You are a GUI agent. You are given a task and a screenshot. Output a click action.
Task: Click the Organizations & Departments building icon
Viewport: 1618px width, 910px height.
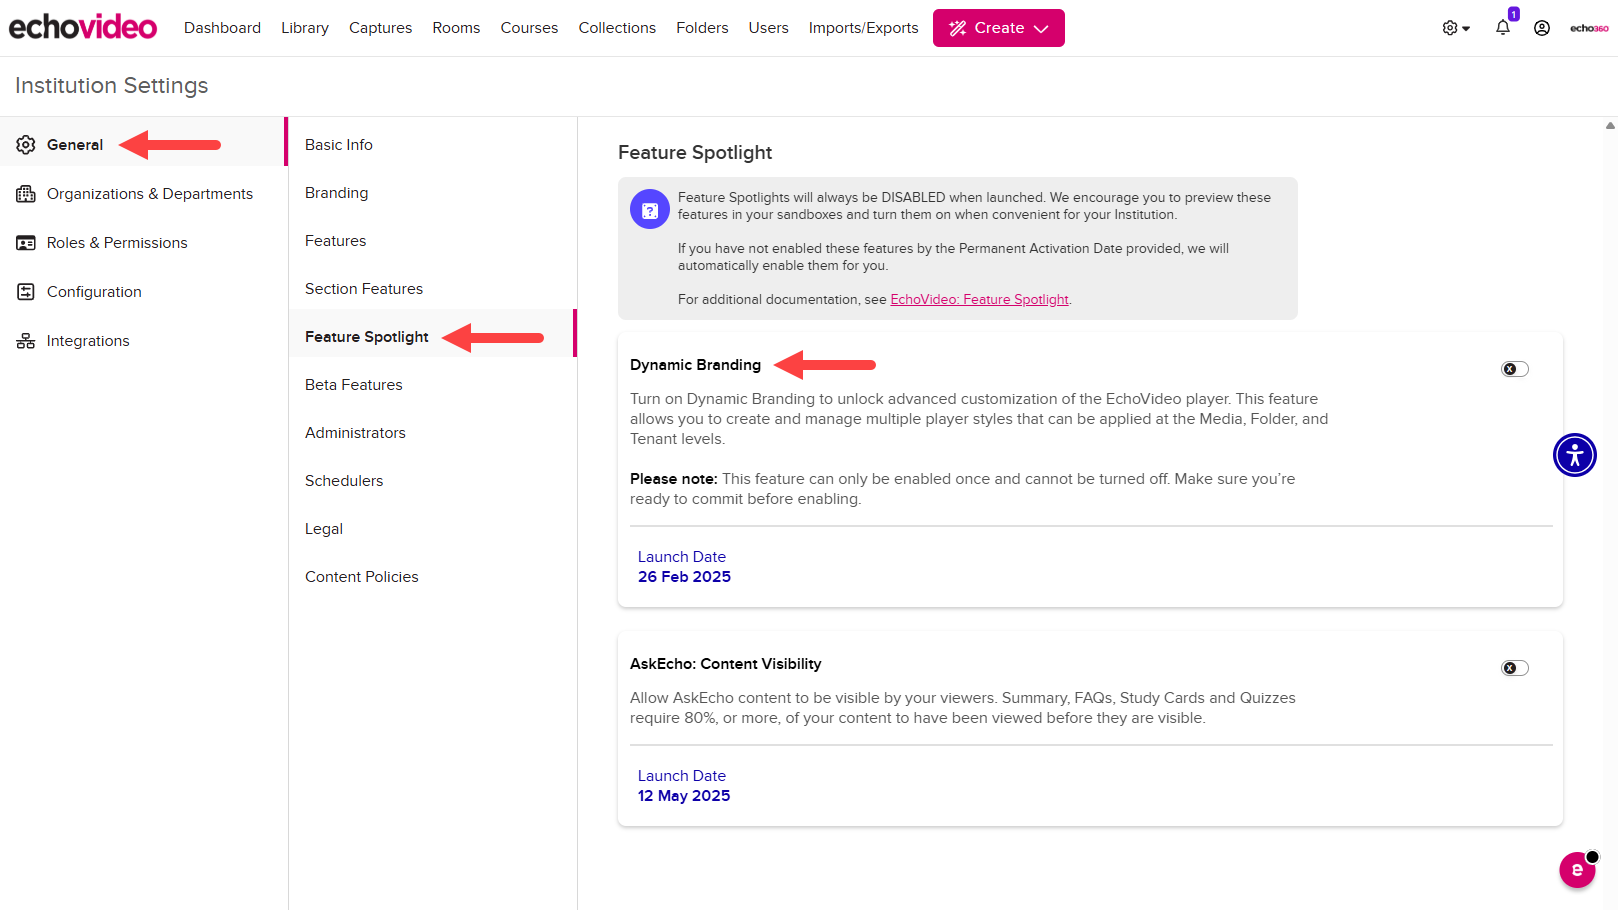coord(26,193)
